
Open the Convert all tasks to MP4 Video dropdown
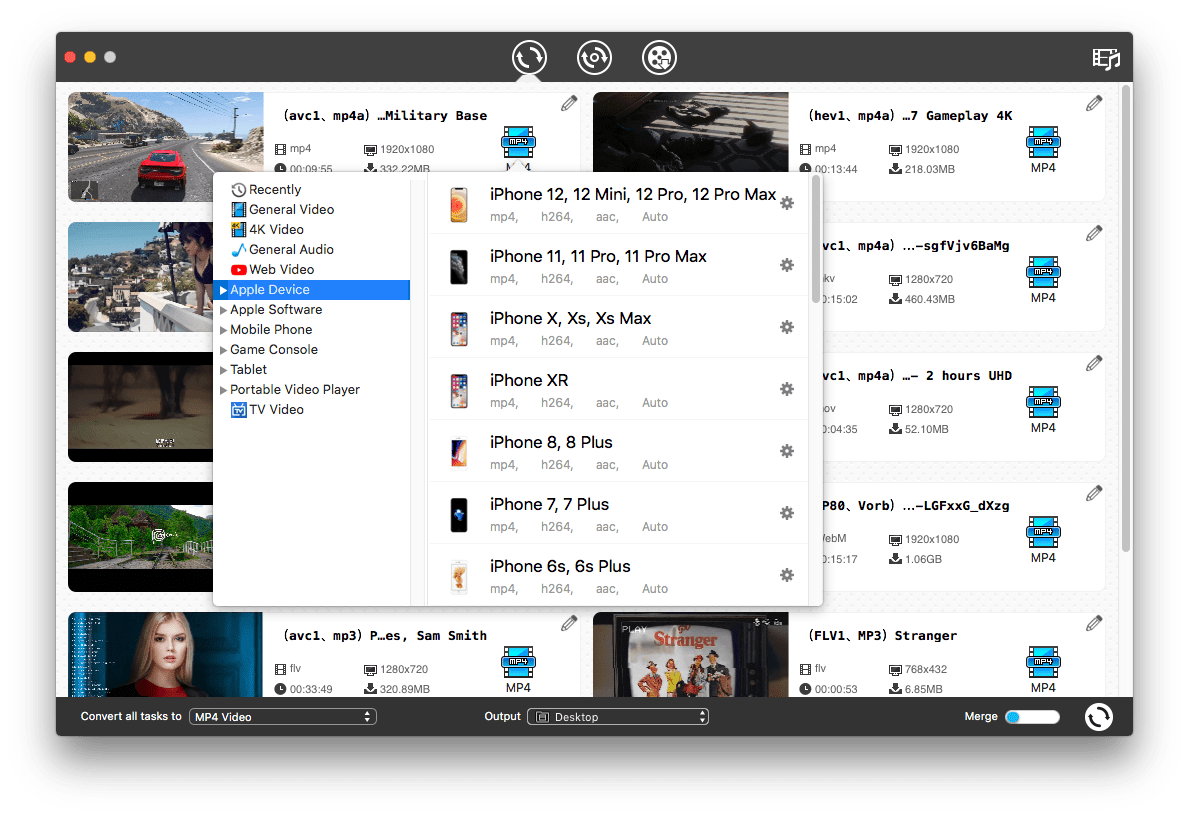(283, 717)
